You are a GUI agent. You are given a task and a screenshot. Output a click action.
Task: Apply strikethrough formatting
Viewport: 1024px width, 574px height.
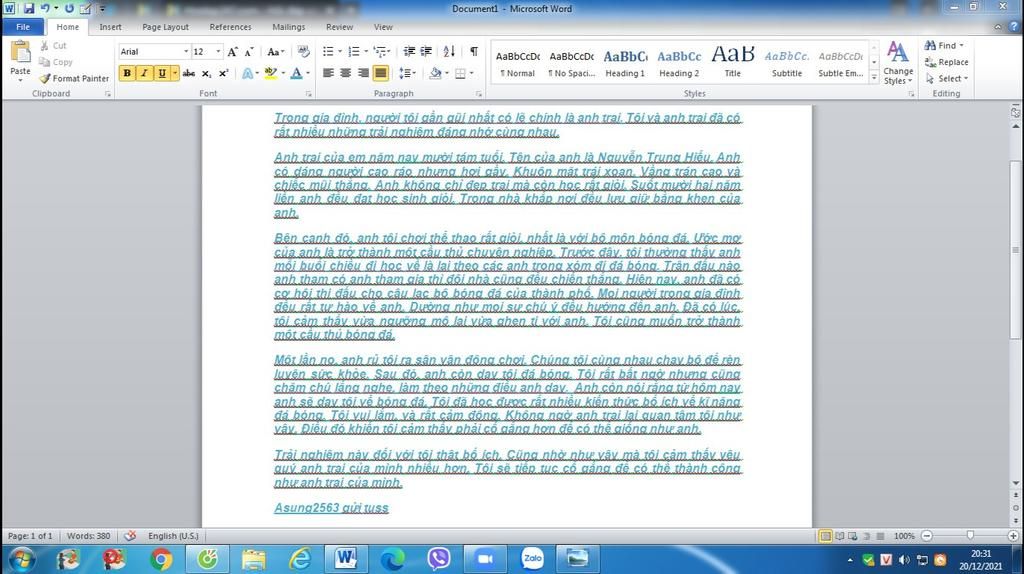coord(189,73)
